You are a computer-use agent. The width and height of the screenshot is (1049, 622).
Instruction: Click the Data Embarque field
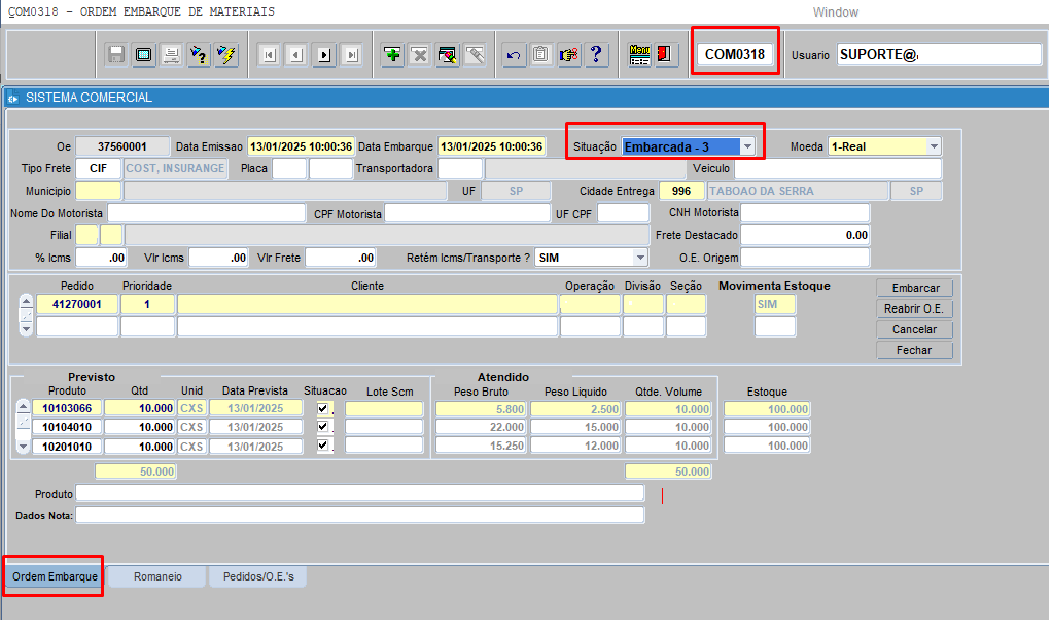pyautogui.click(x=492, y=146)
